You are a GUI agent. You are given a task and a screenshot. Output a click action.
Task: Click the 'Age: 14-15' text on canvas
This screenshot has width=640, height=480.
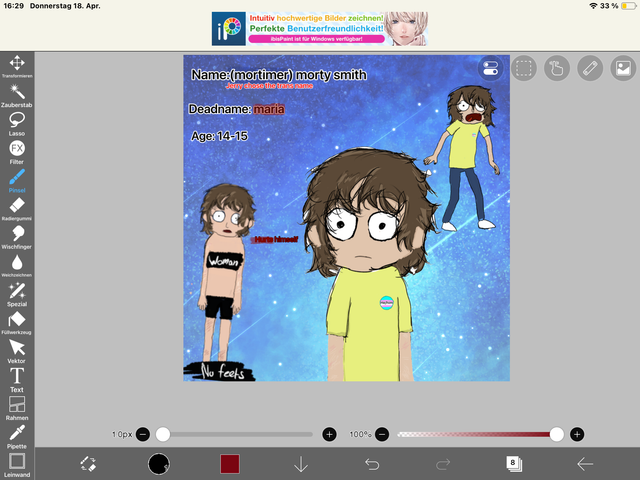click(x=220, y=136)
